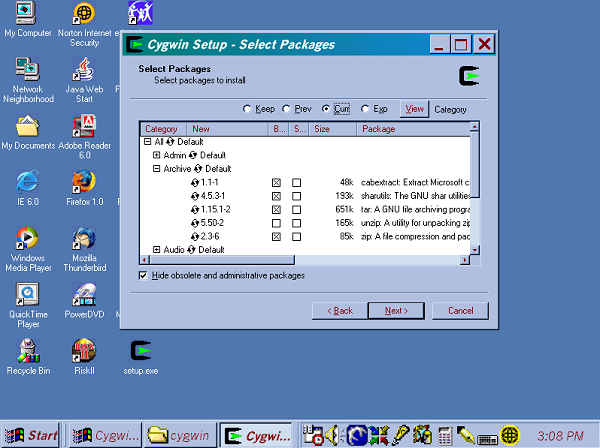Click the View button
This screenshot has height=448, width=600.
tap(414, 109)
